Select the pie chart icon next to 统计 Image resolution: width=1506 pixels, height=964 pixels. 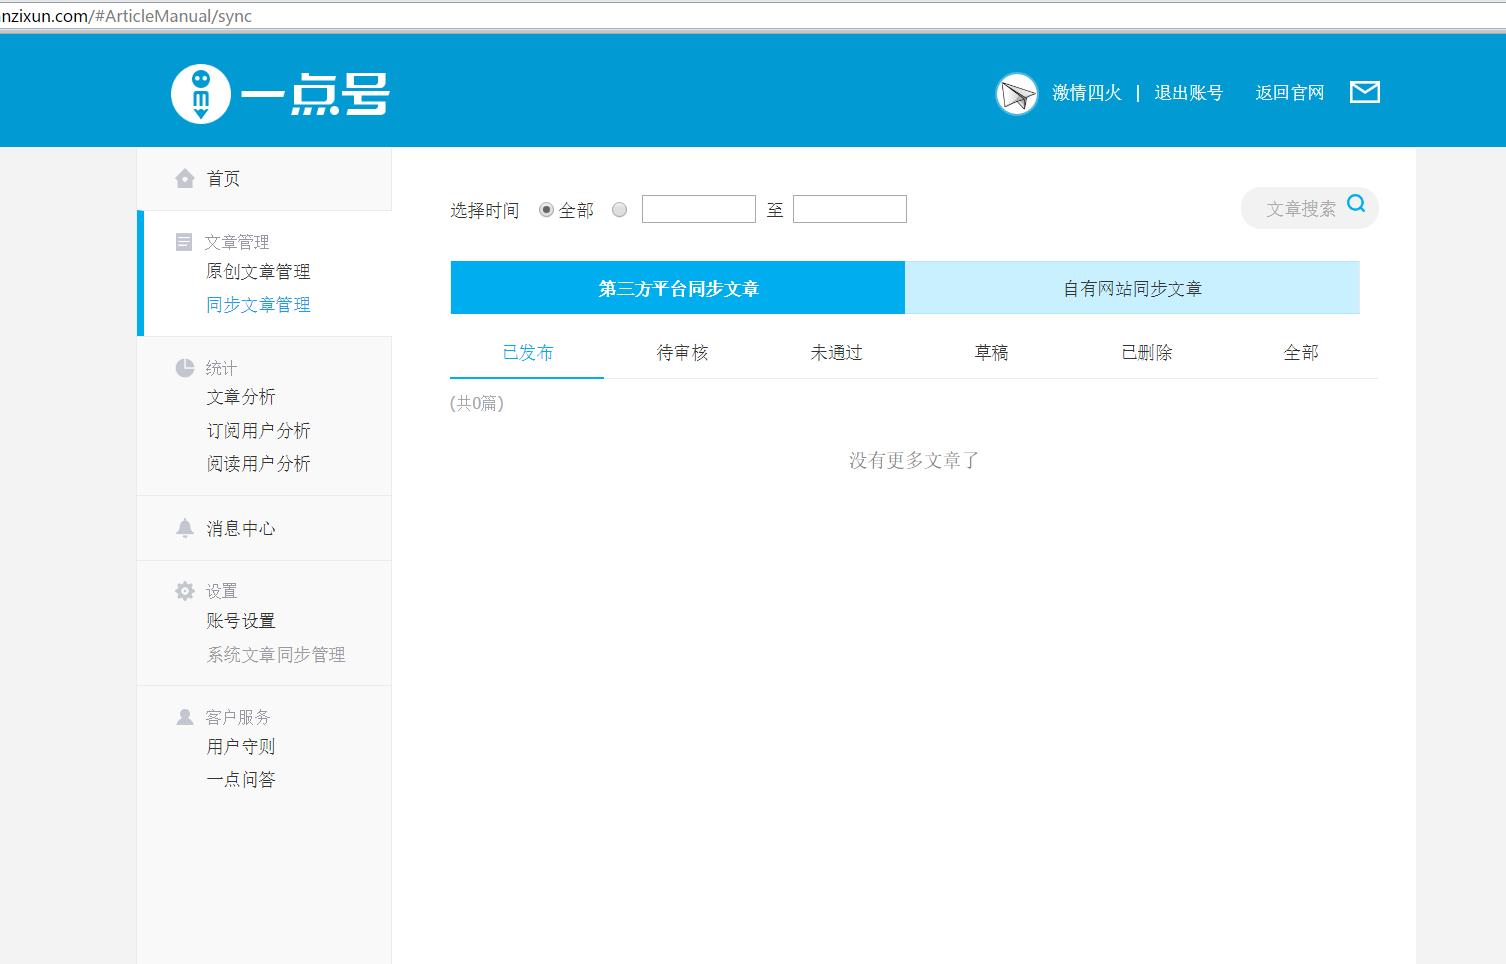pos(184,367)
